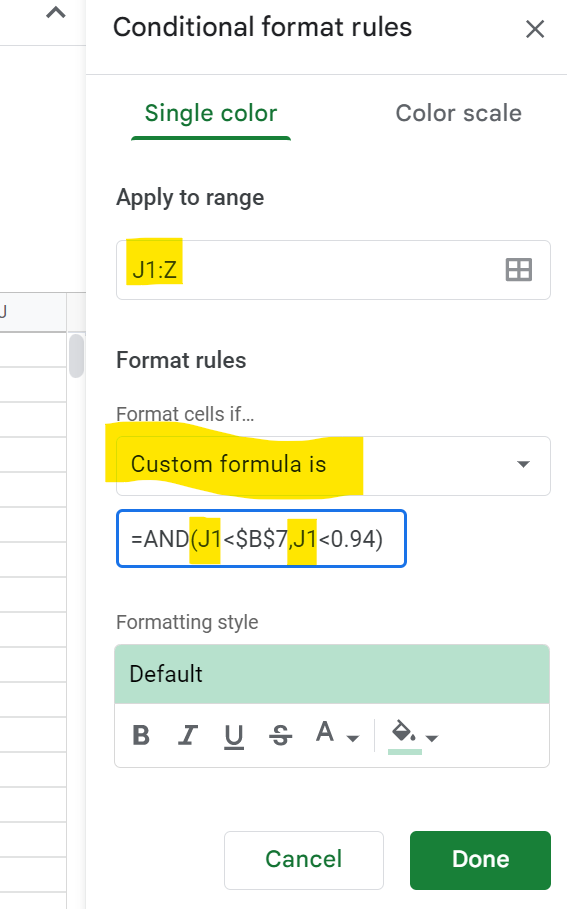The image size is (567, 909).
Task: Click the Apply to range J1:Z field
Action: (x=333, y=270)
